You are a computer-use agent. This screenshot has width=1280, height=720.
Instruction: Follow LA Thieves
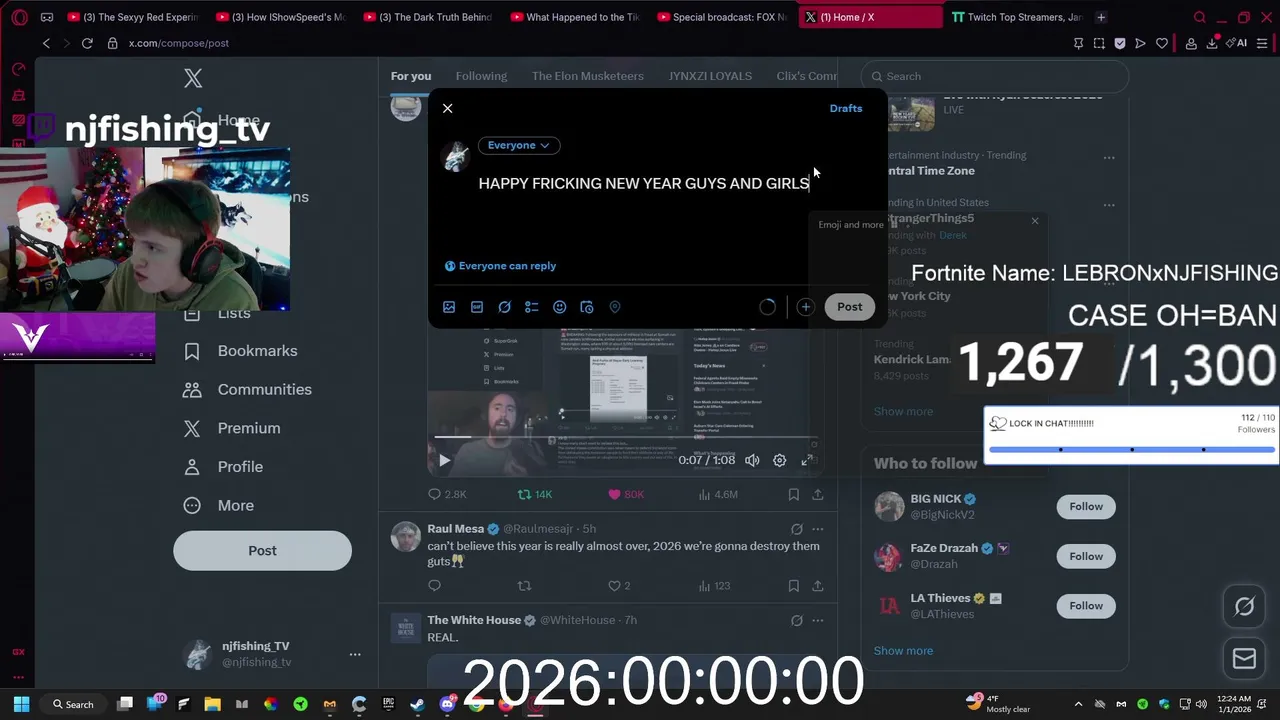pyautogui.click(x=1086, y=606)
